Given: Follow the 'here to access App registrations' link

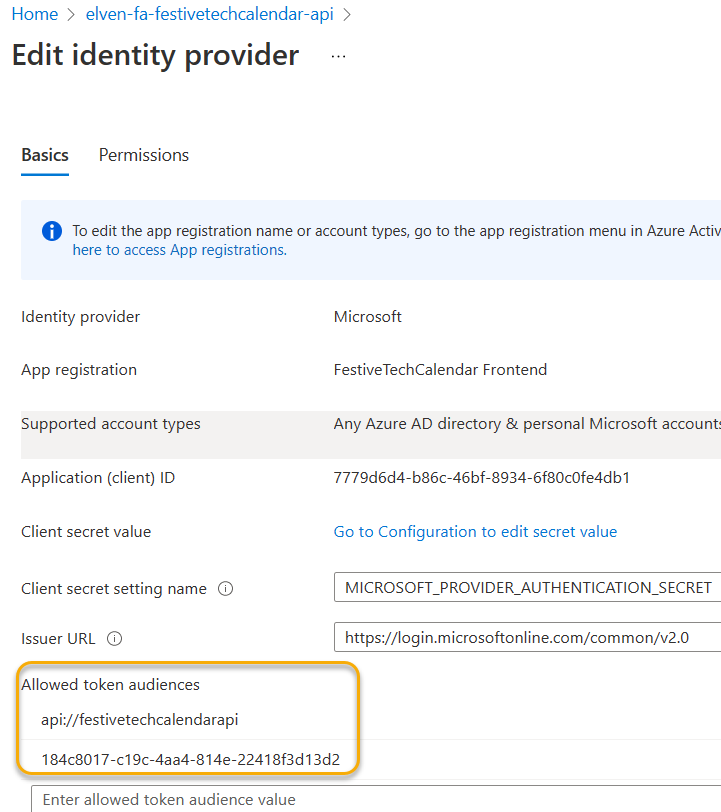Looking at the screenshot, I should (179, 250).
